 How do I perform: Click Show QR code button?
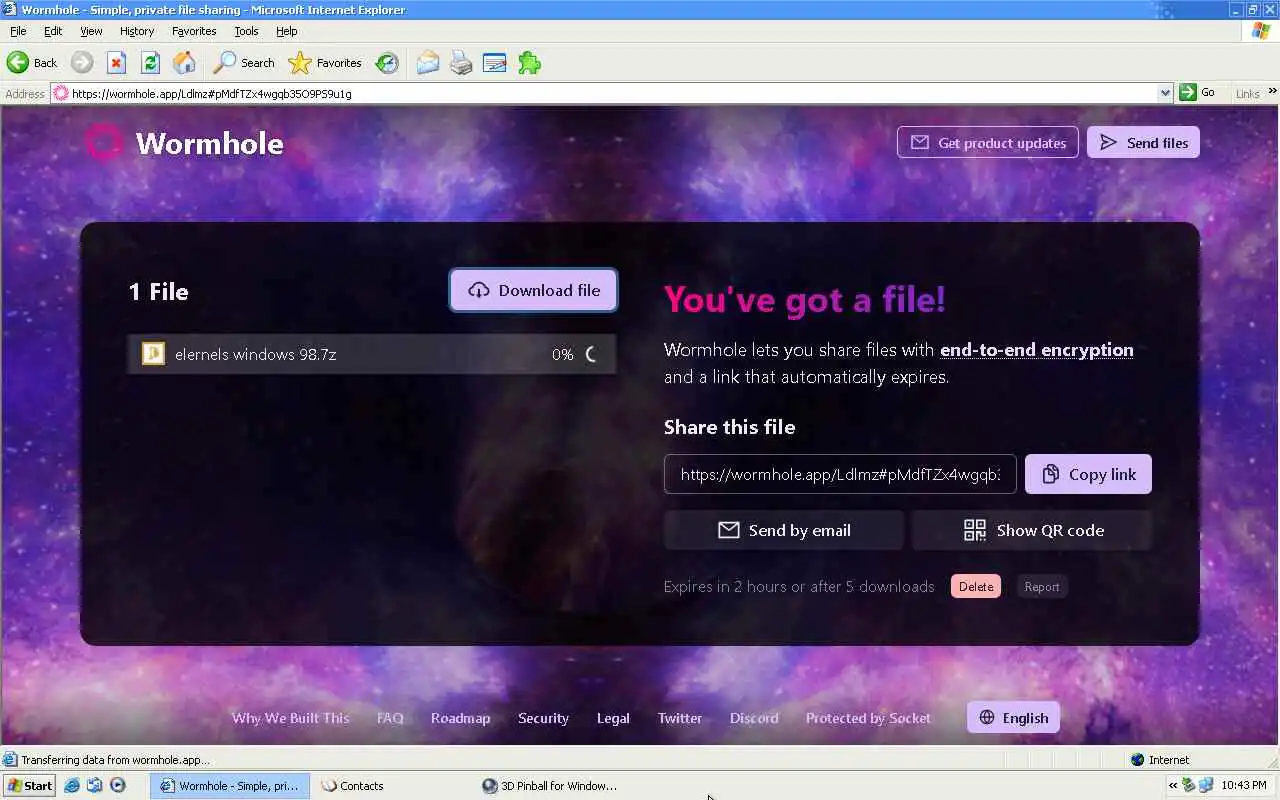click(x=1032, y=530)
